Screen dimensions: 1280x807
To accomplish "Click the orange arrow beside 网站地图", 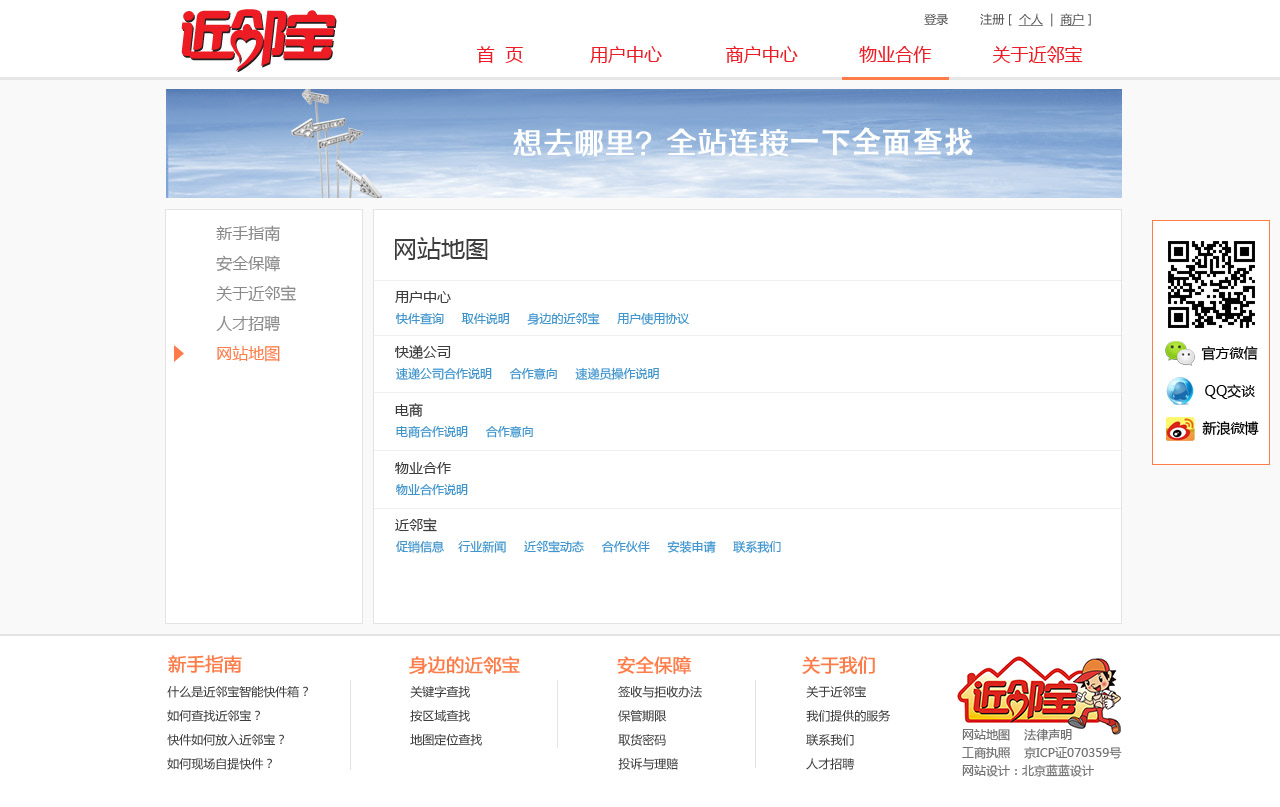I will (x=179, y=353).
